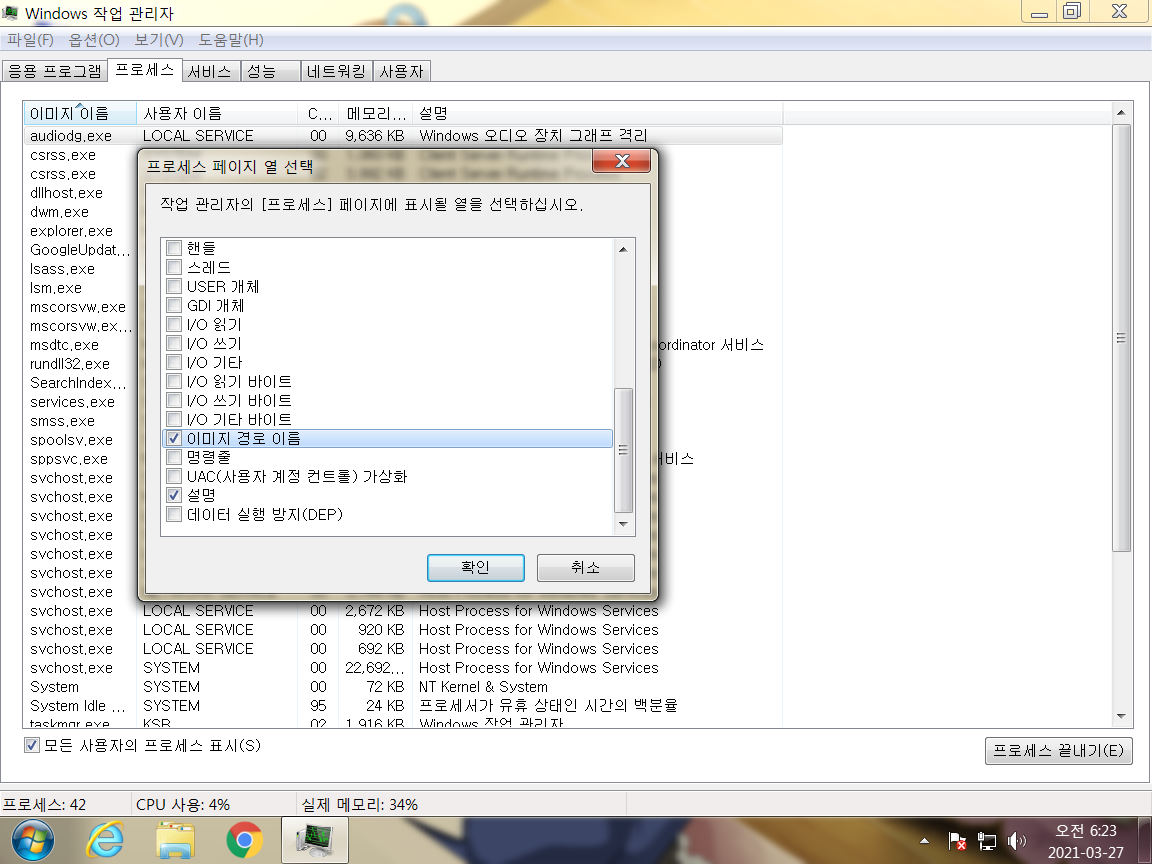This screenshot has height=864, width=1152.
Task: Uncheck the 이미지 경로 이름 checkbox
Action: click(174, 439)
